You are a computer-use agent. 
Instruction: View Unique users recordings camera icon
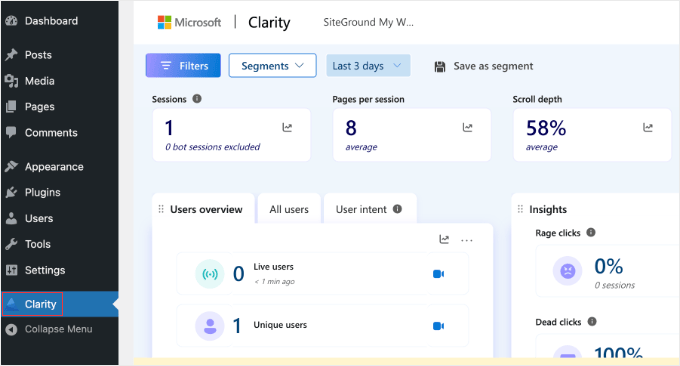[438, 326]
